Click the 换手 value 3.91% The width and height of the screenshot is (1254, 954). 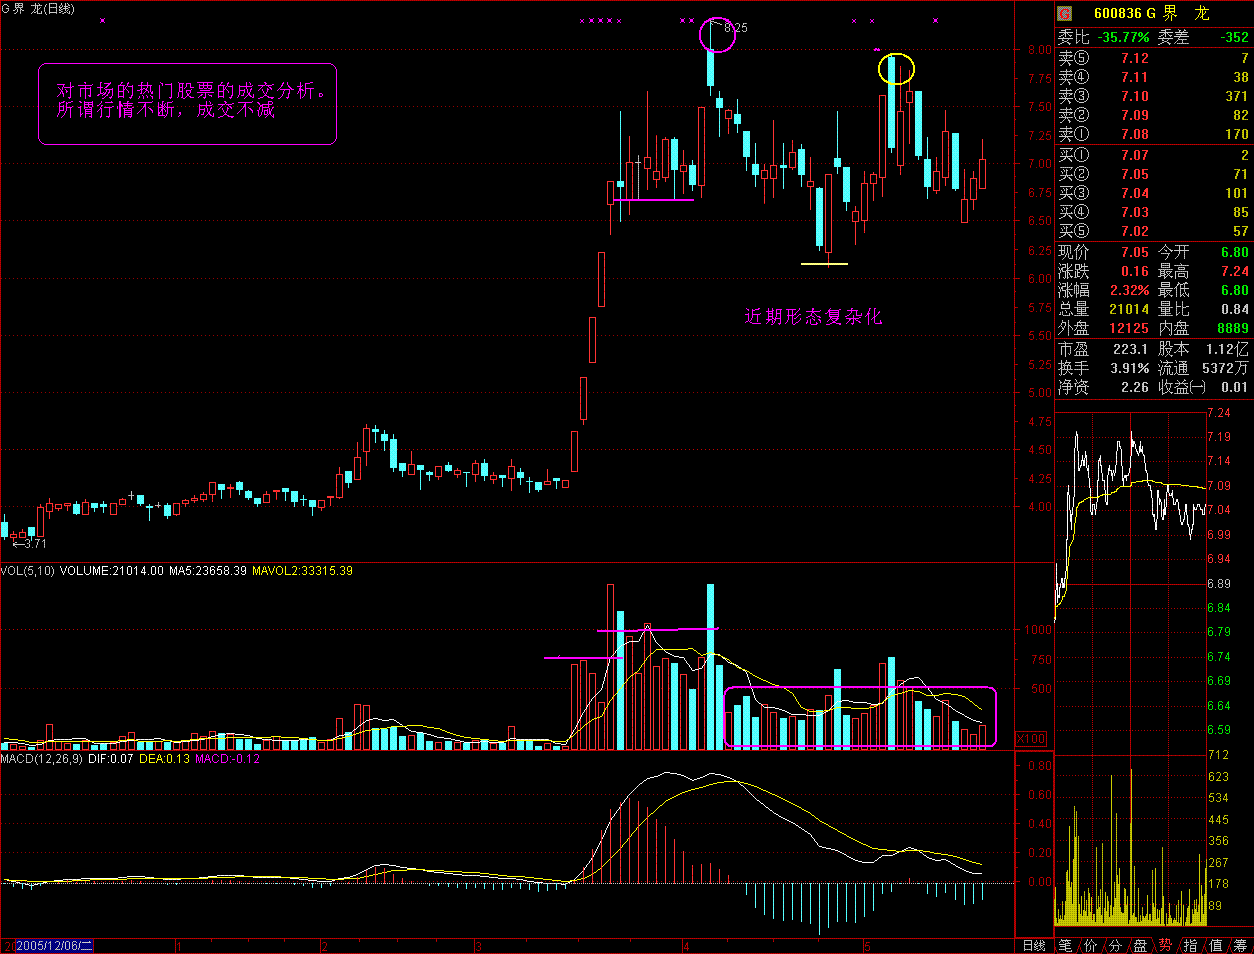pos(1129,369)
